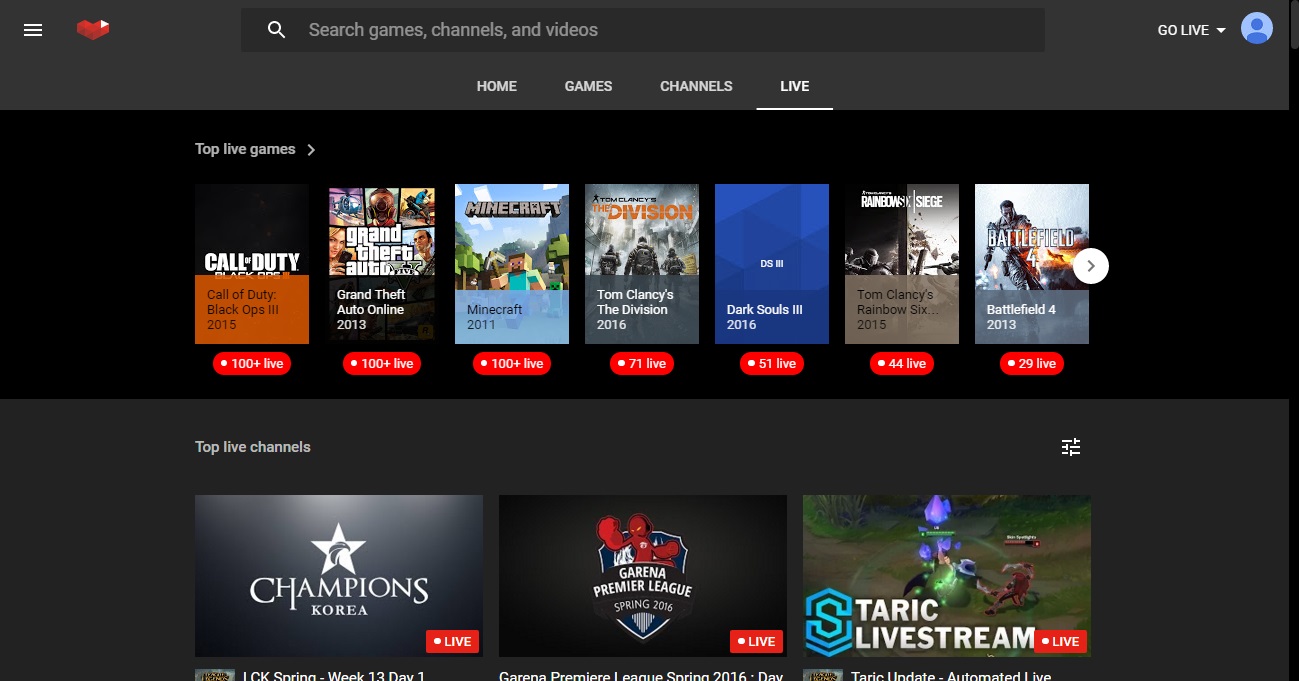Click the 71 live badge

click(642, 364)
